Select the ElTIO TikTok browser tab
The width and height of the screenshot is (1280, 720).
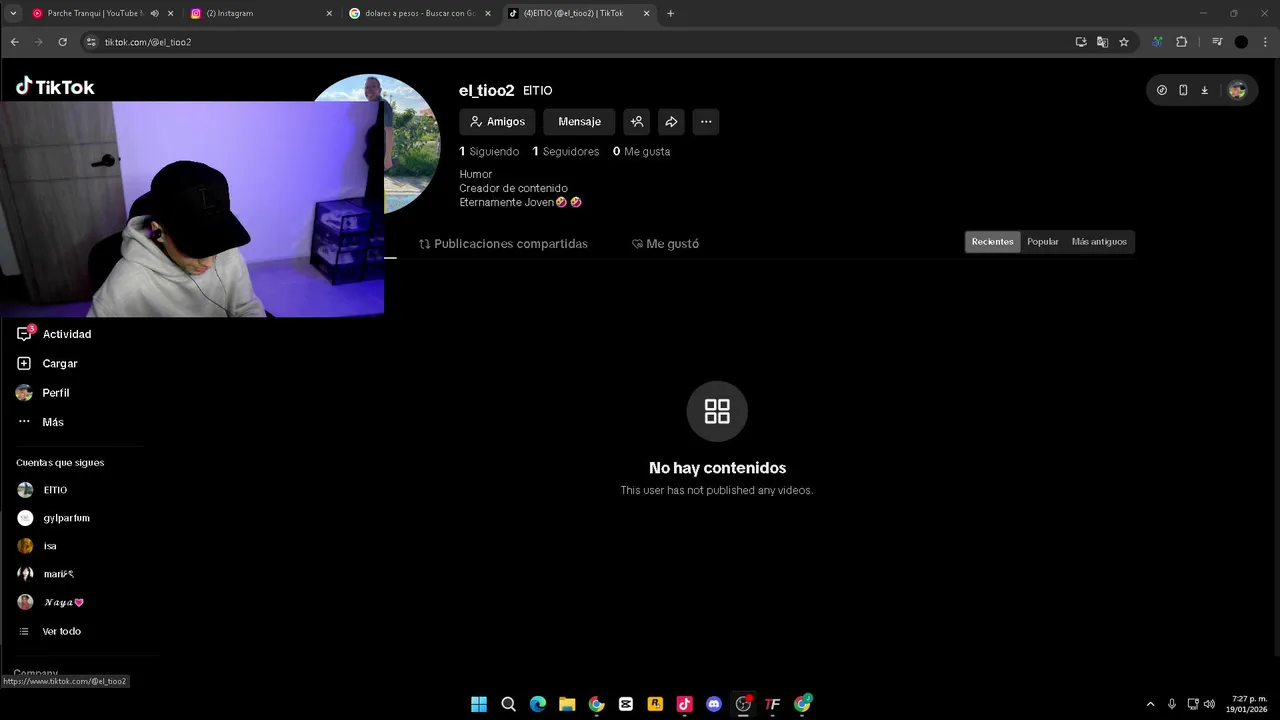[578, 13]
